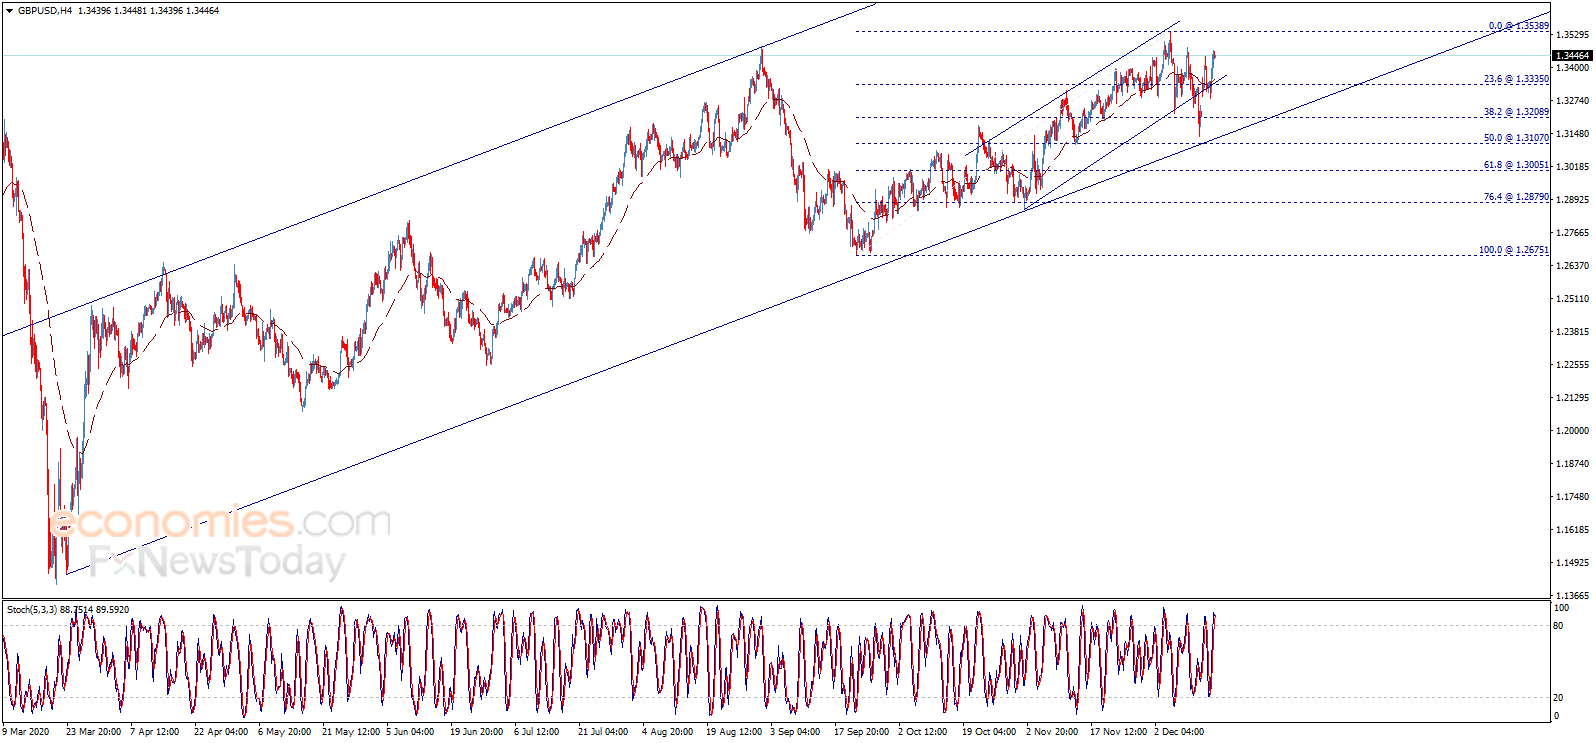Click the Stochastic scale value 0
Viewport: 1596px width, 743px height.
tap(1556, 716)
